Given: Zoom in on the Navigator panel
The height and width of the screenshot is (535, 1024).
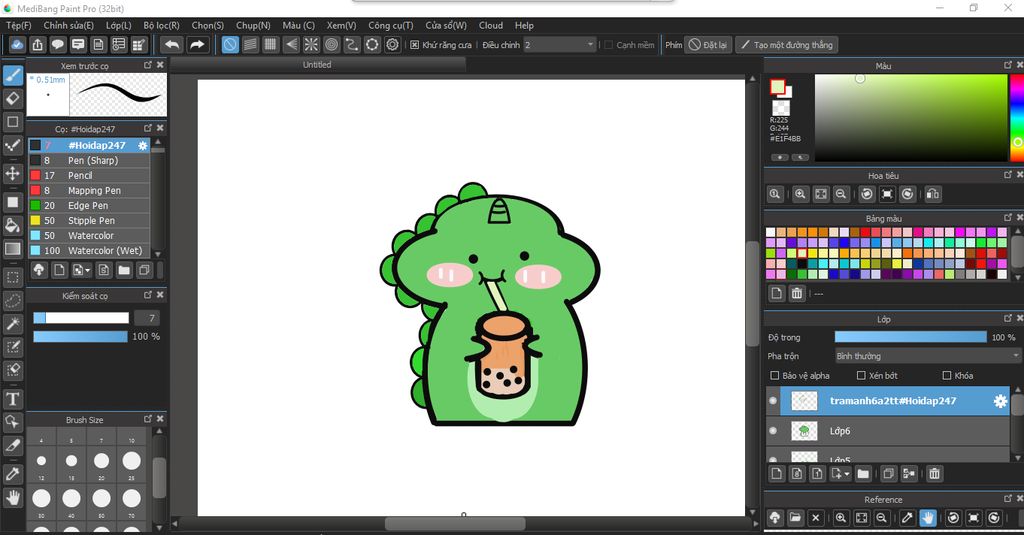Looking at the screenshot, I should coord(800,194).
